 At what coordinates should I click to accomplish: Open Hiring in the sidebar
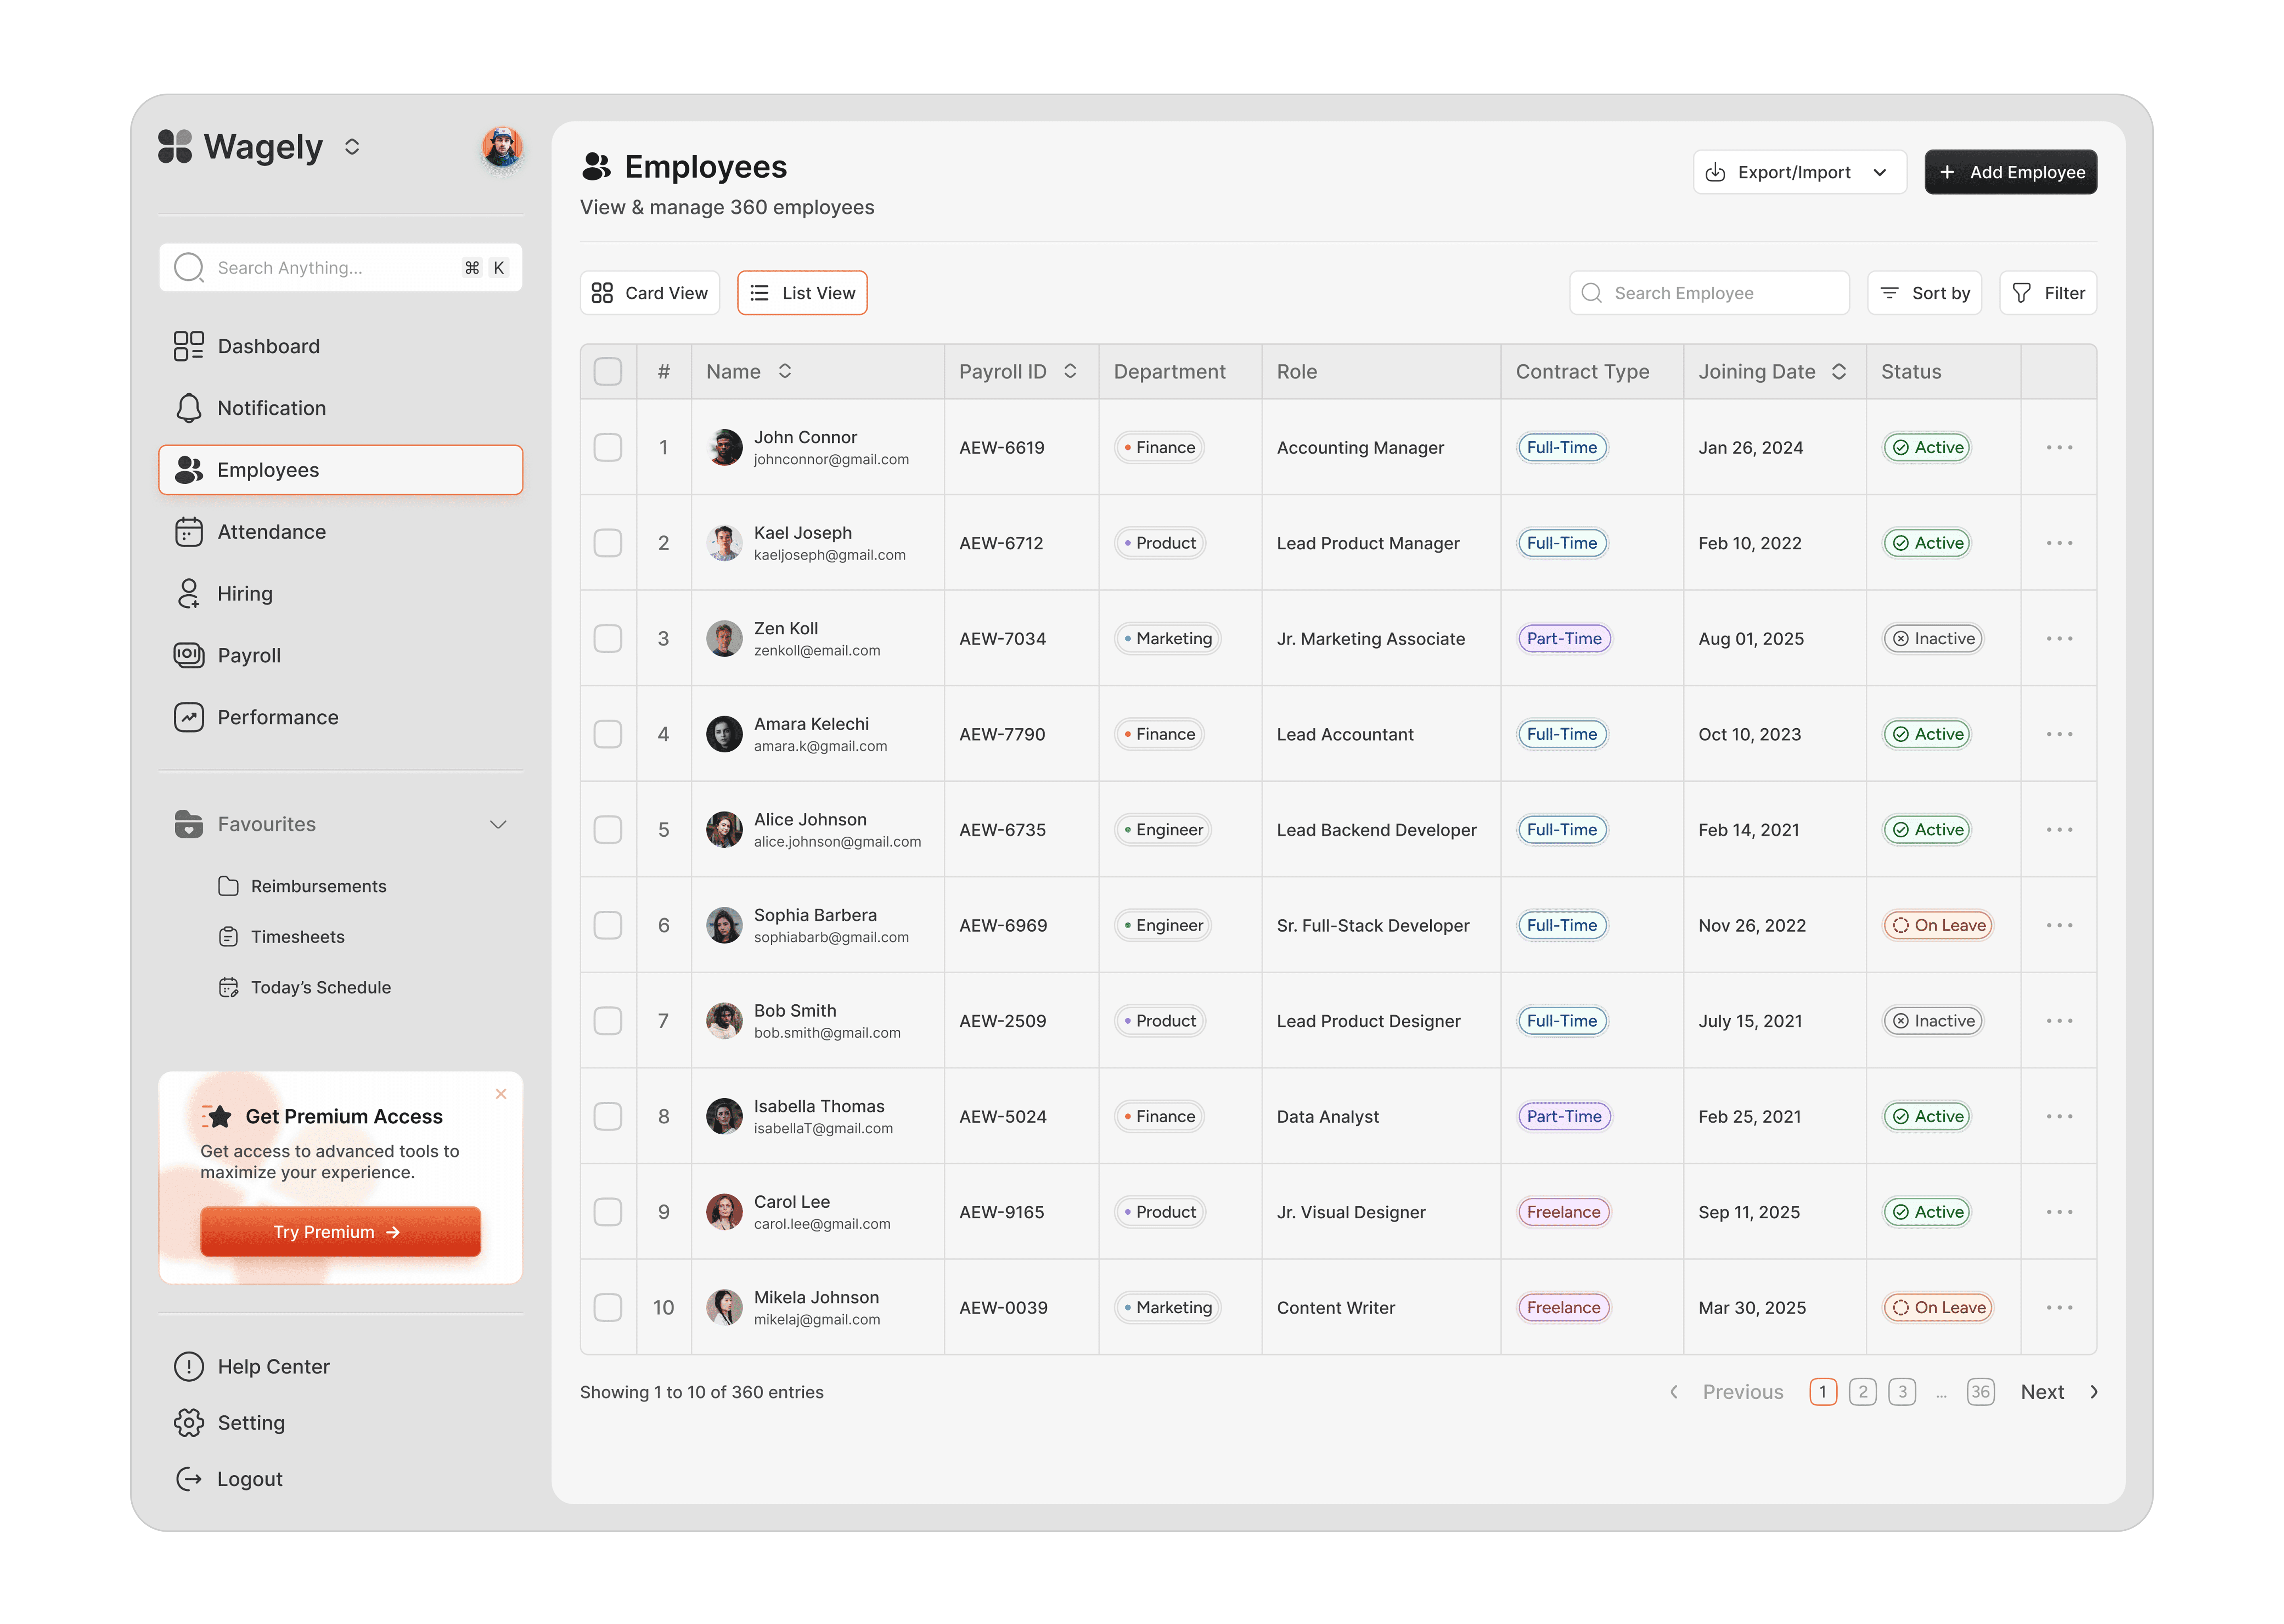[x=245, y=594]
